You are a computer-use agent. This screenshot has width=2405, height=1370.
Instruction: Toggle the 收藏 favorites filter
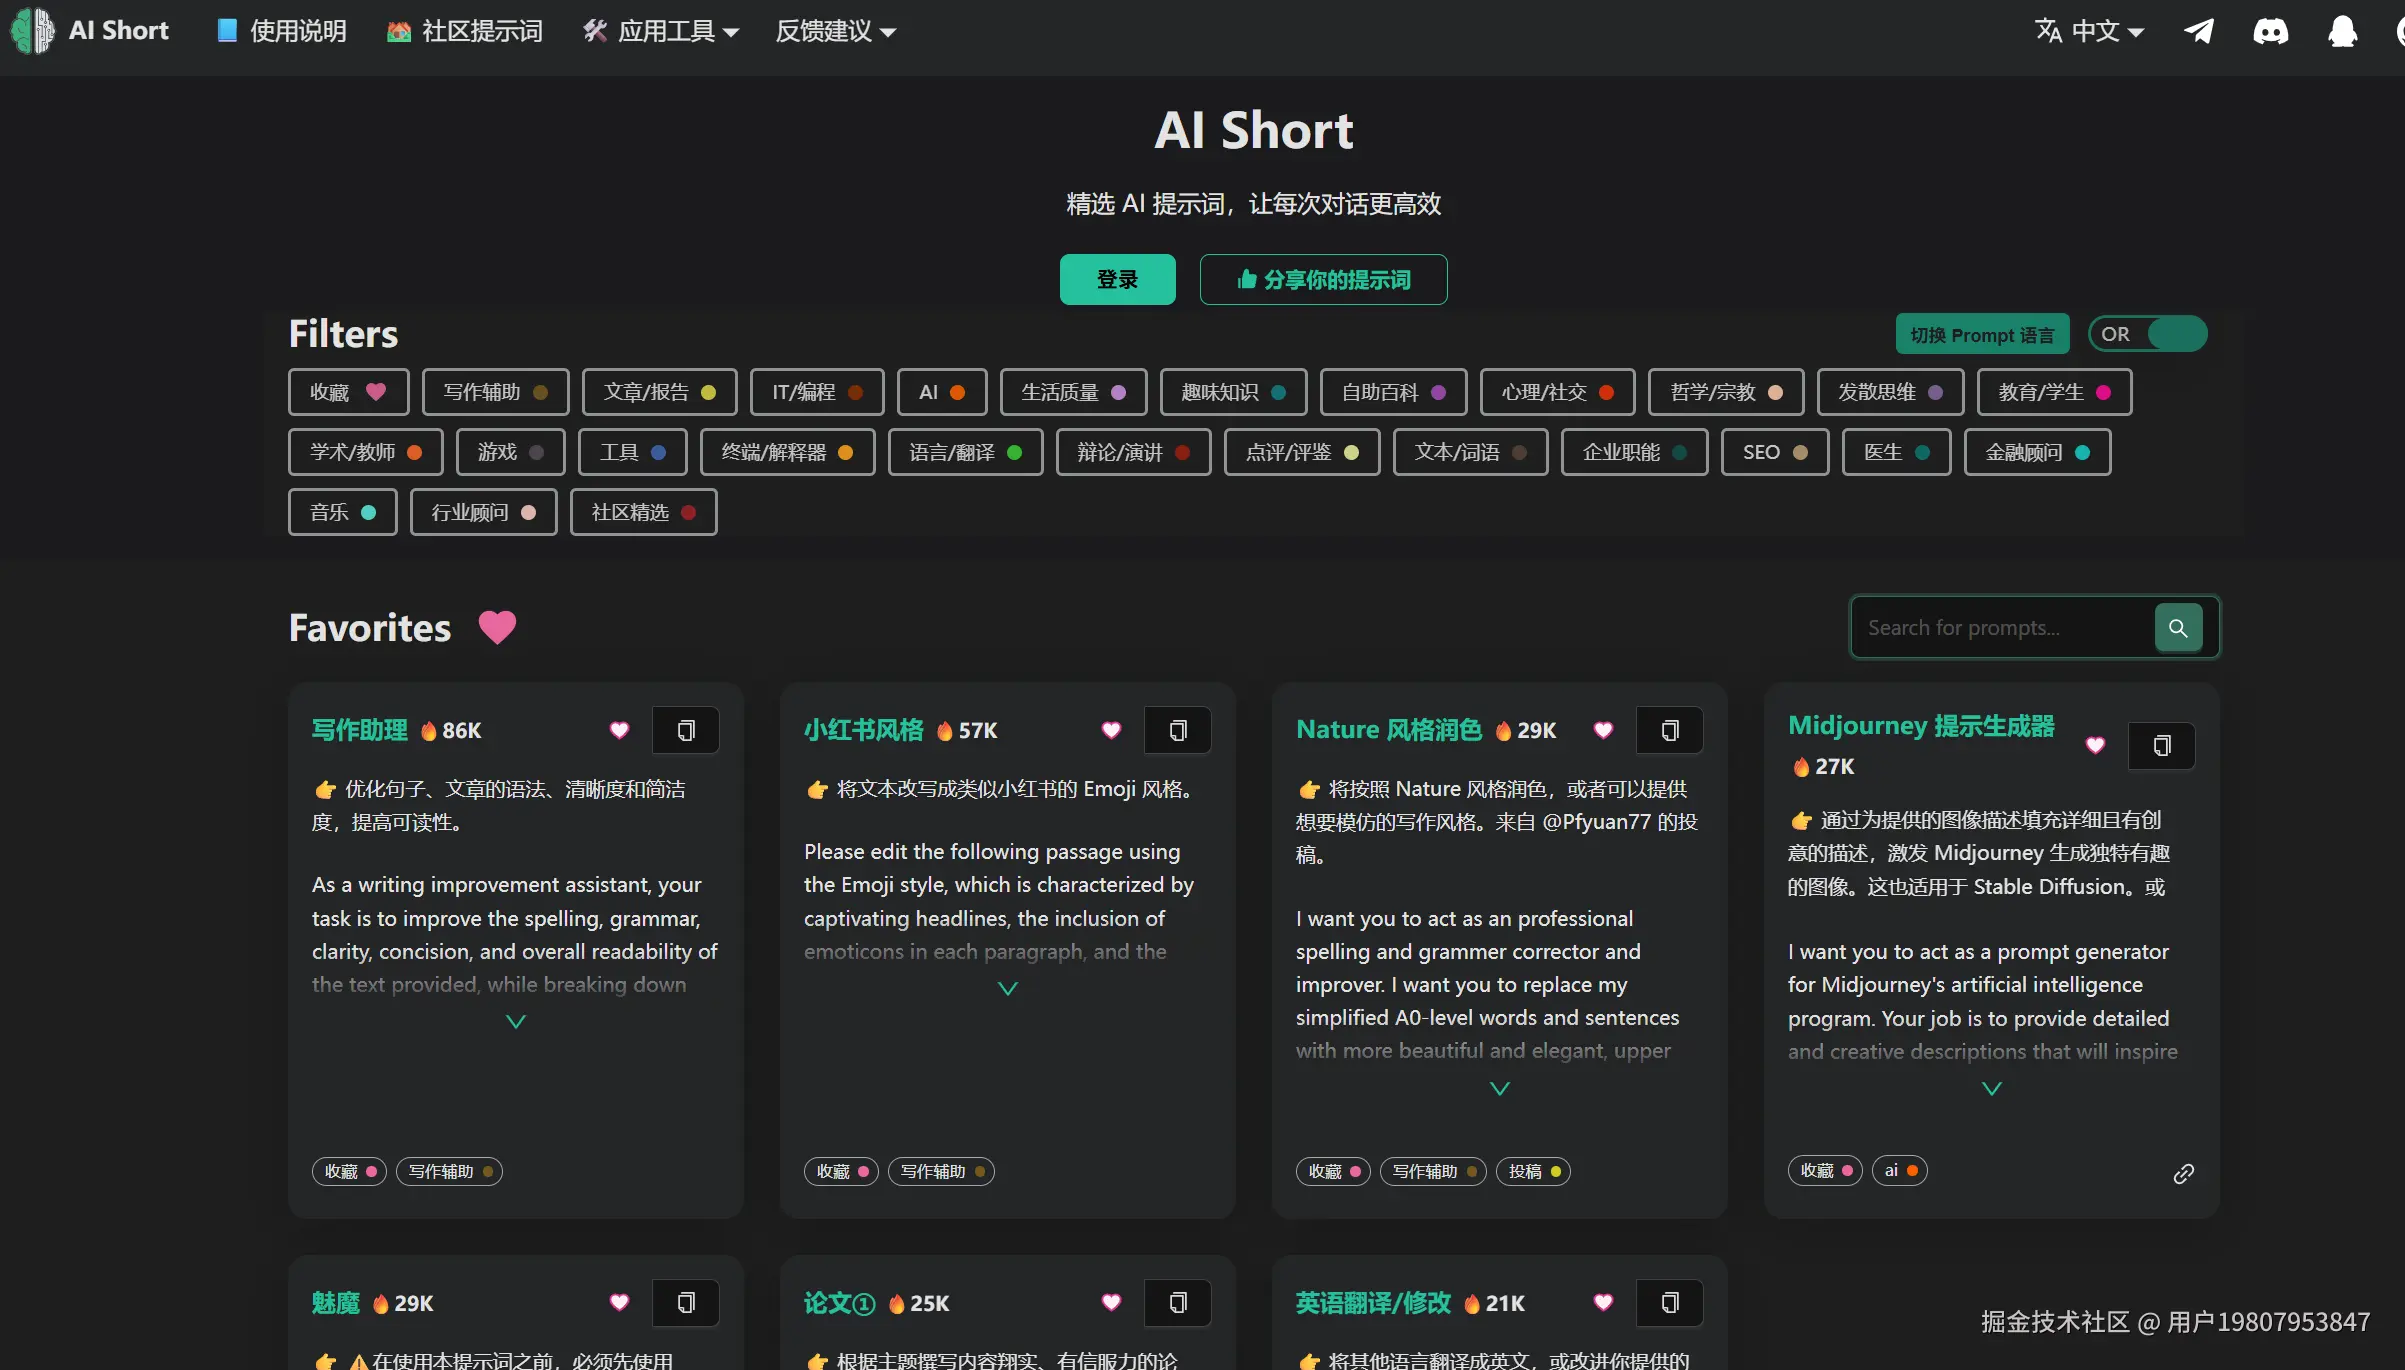[348, 392]
